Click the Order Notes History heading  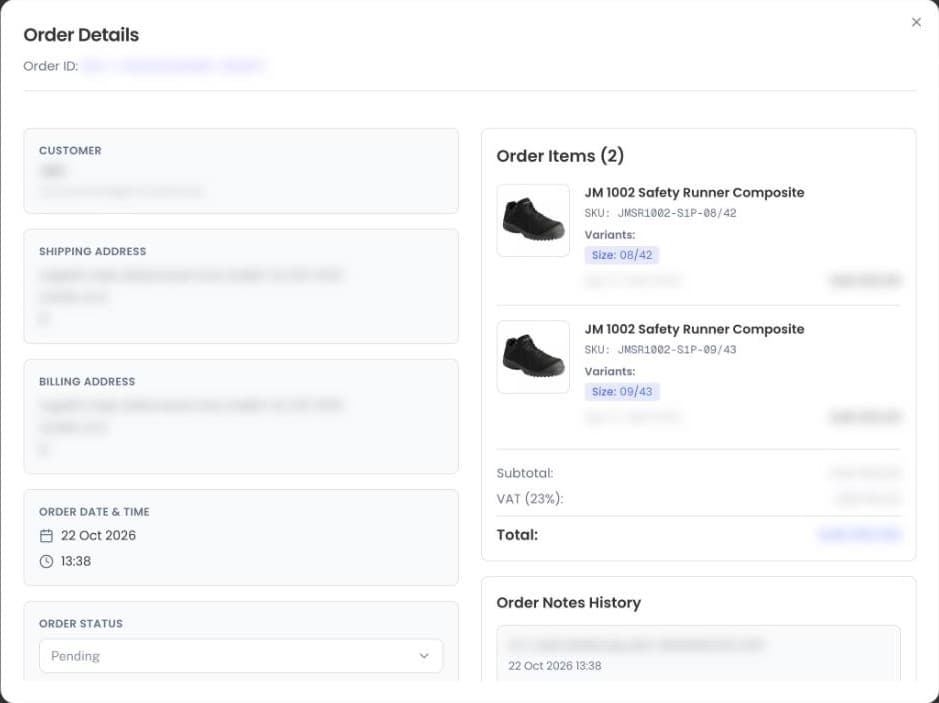(568, 602)
